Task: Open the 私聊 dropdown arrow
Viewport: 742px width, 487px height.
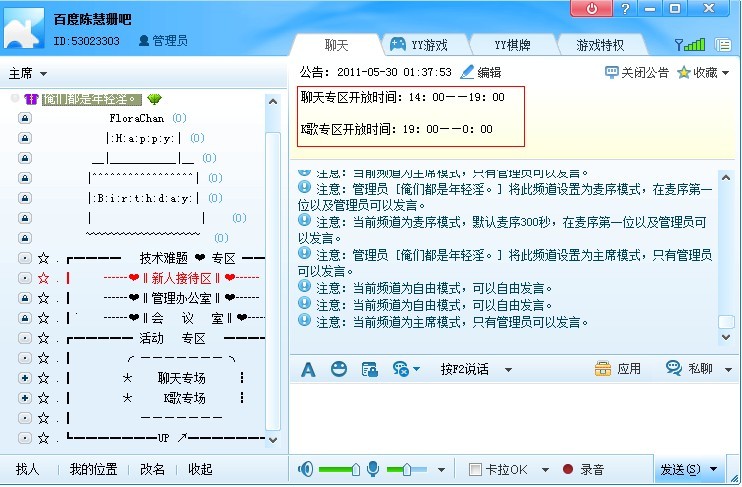Action: click(x=728, y=369)
